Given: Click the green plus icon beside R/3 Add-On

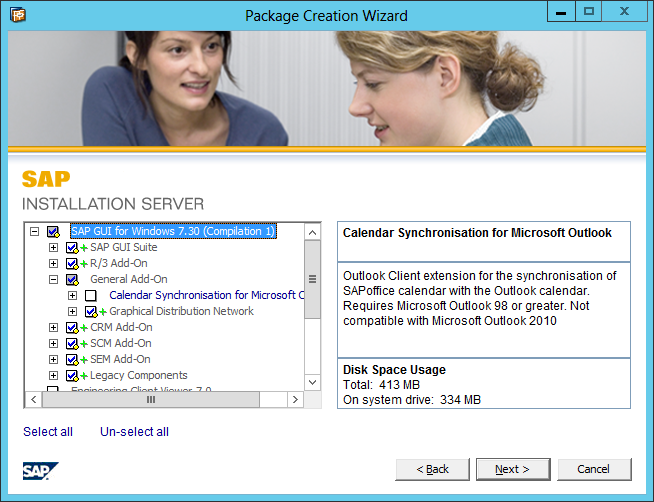Looking at the screenshot, I should (x=84, y=264).
